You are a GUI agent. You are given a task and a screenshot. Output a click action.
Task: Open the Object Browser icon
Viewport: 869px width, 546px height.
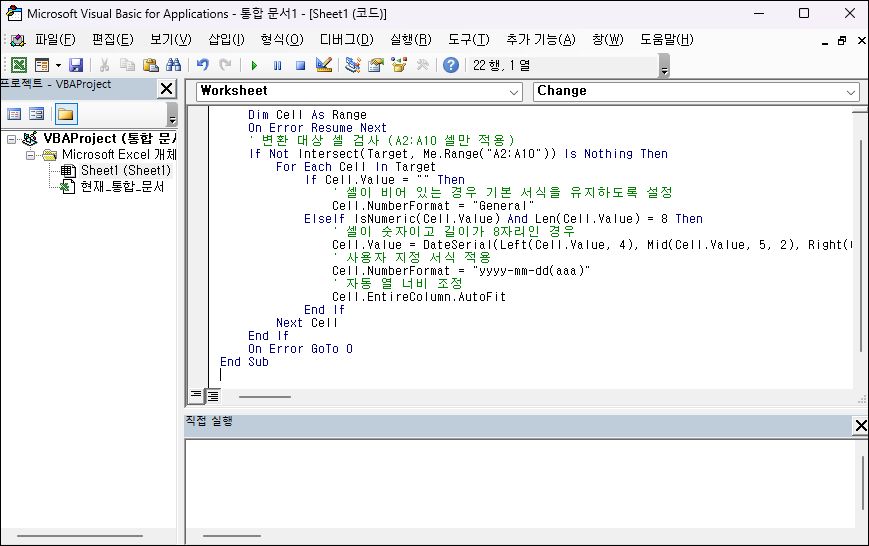click(x=399, y=65)
